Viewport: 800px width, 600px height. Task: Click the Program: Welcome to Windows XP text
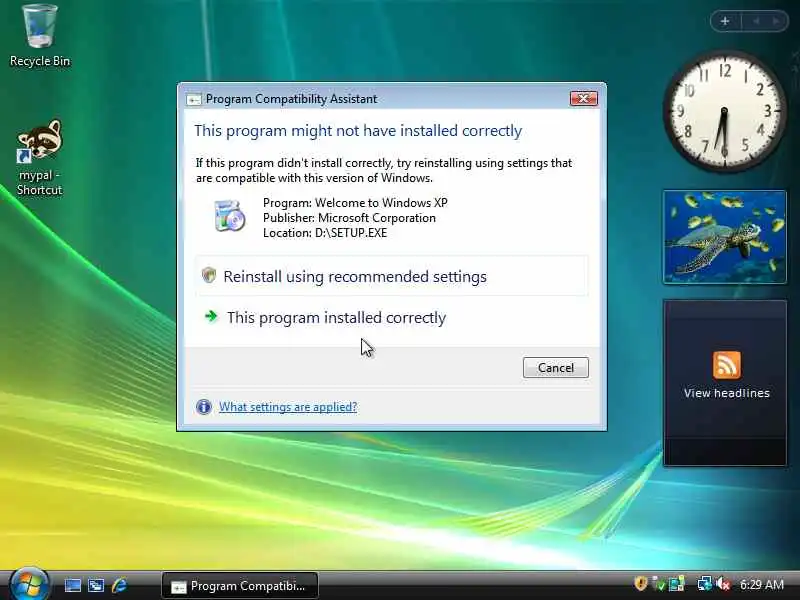pos(355,203)
